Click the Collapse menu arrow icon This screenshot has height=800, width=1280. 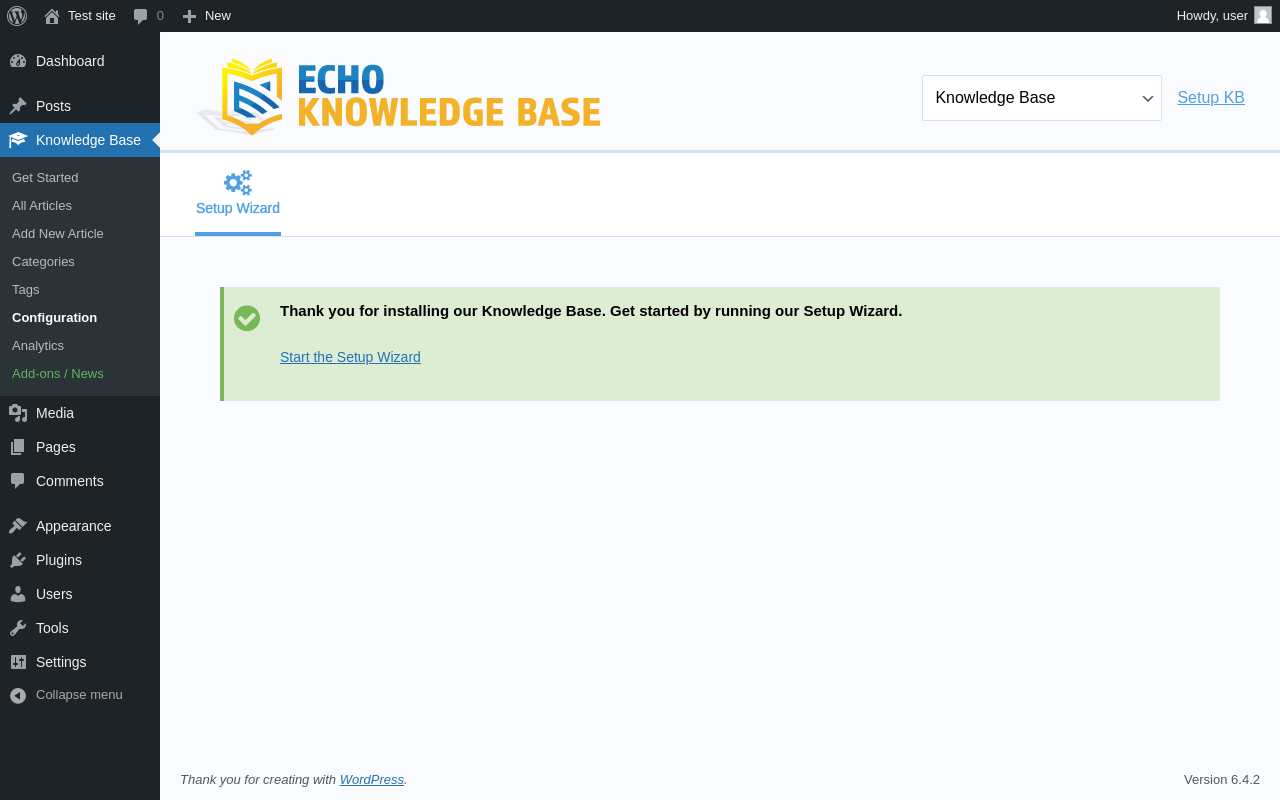[x=18, y=695]
